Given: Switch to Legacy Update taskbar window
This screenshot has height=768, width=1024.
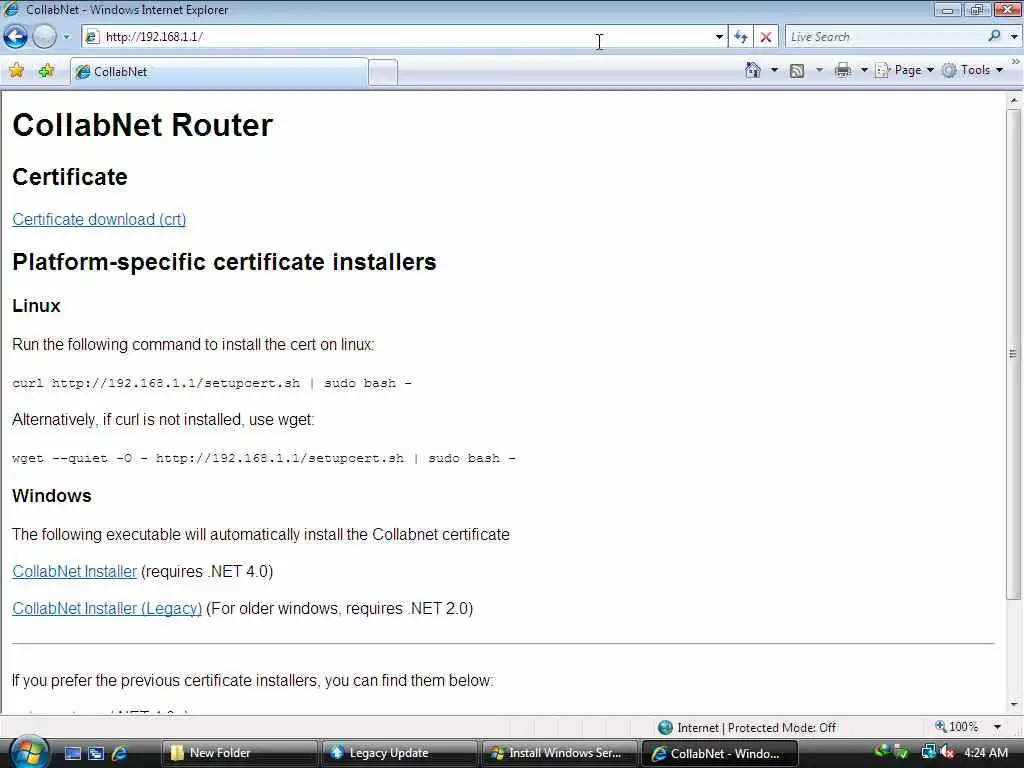Looking at the screenshot, I should tap(399, 753).
